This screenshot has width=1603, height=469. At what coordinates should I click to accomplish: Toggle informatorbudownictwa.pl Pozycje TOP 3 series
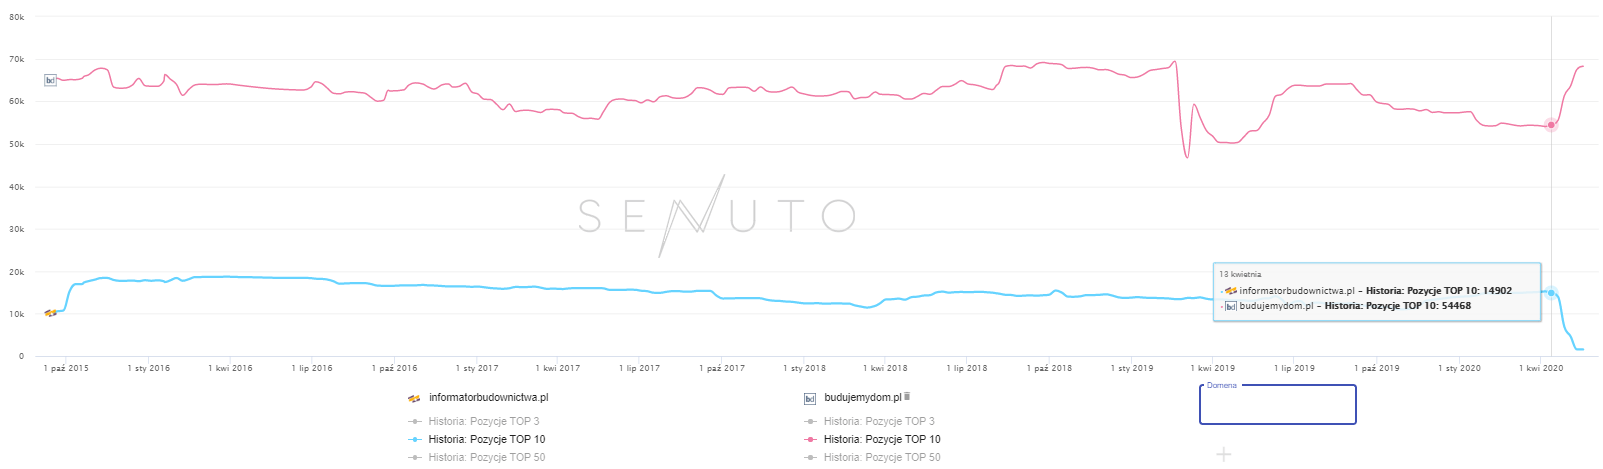coord(483,421)
